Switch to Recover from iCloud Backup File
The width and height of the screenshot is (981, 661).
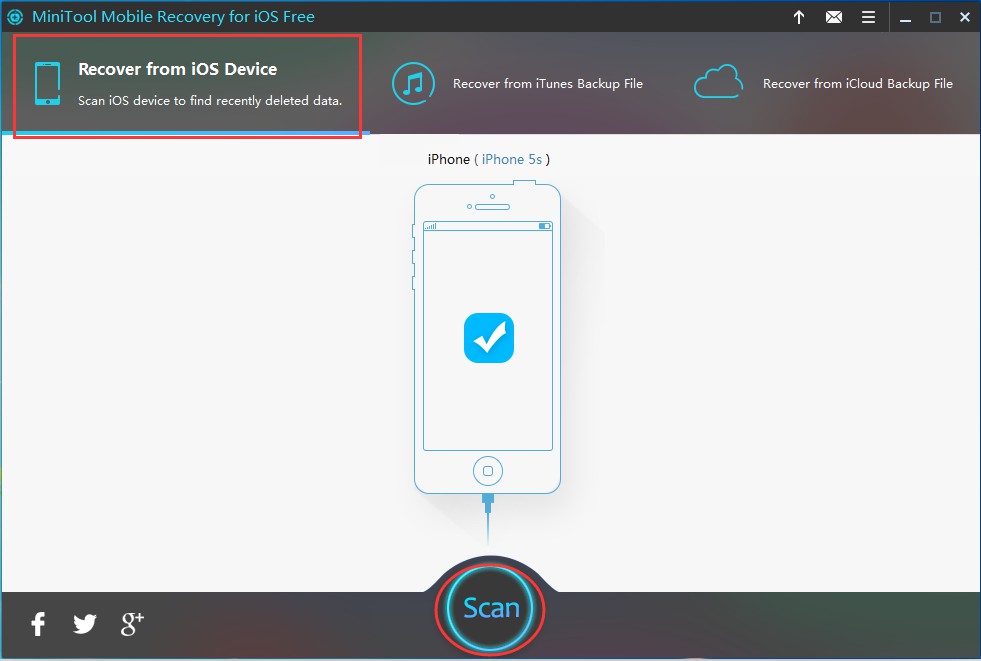tap(823, 84)
